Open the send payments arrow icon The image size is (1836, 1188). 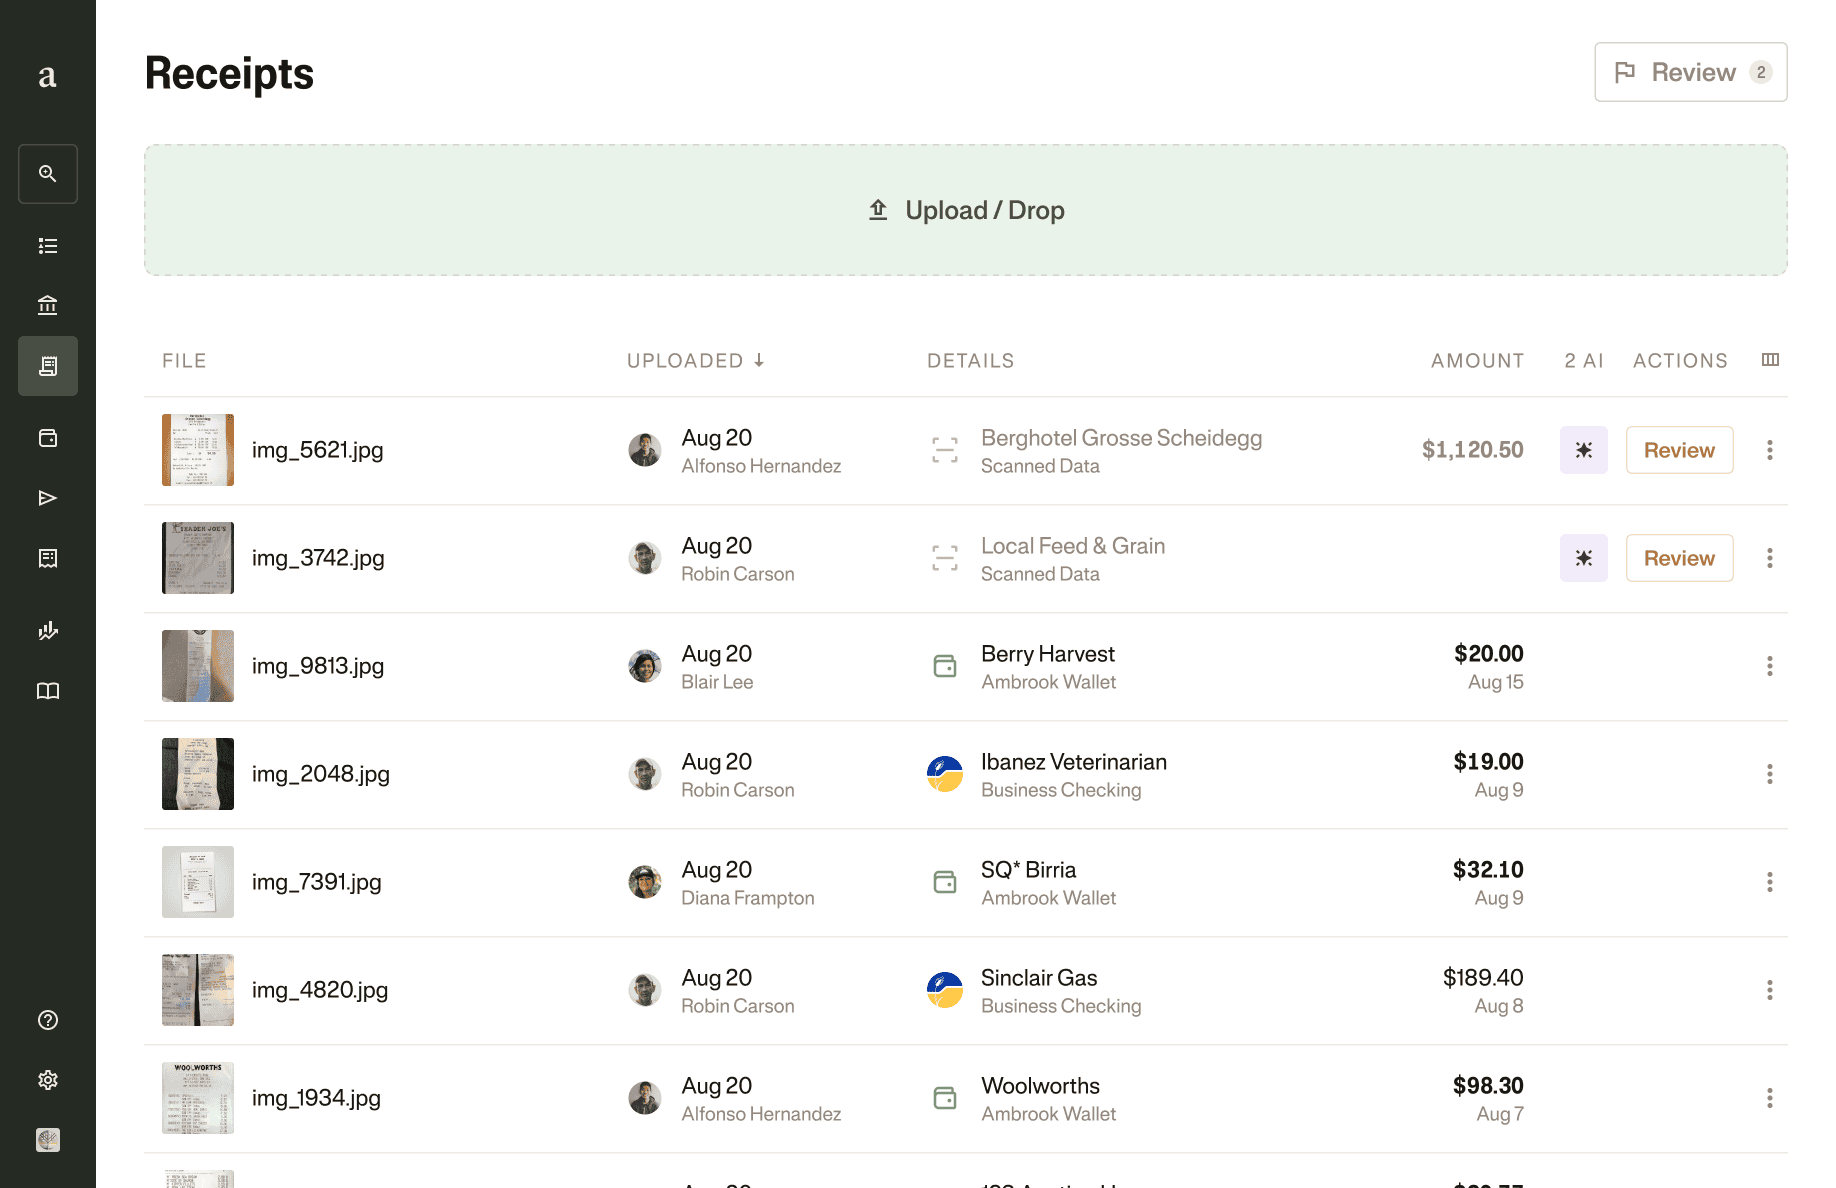[x=48, y=498]
